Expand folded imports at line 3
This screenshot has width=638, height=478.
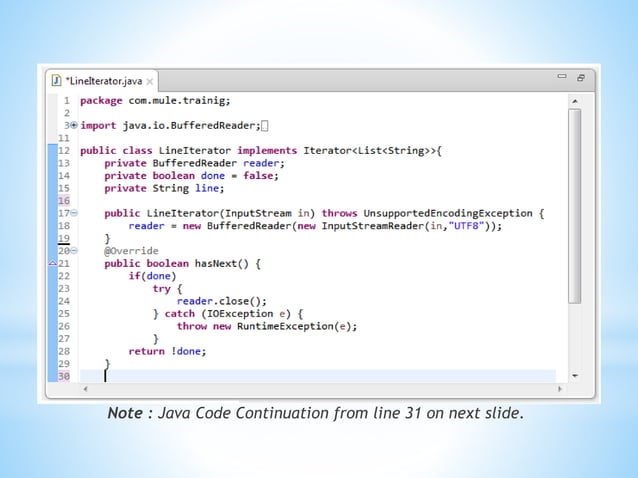pyautogui.click(x=74, y=125)
